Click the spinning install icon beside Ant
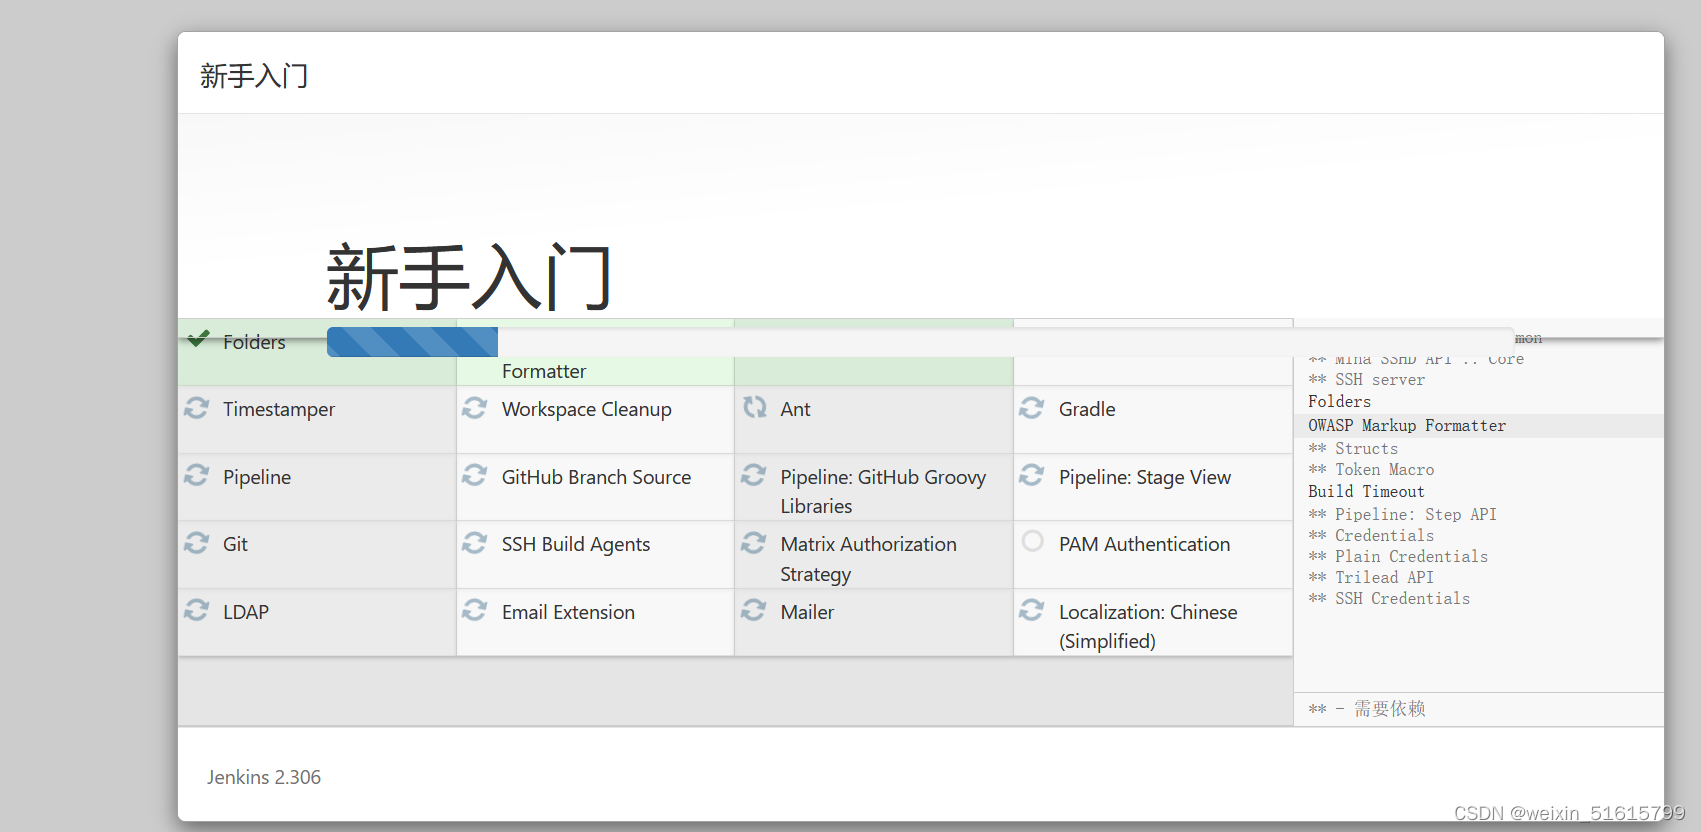The width and height of the screenshot is (1701, 832). pos(754,408)
